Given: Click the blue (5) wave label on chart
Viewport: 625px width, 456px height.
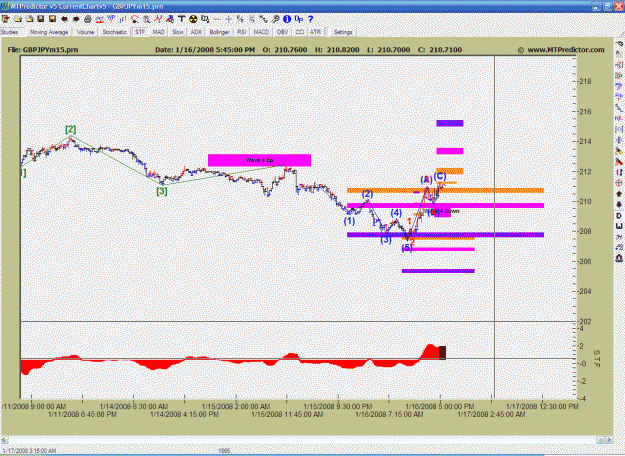Looking at the screenshot, I should click(x=407, y=248).
